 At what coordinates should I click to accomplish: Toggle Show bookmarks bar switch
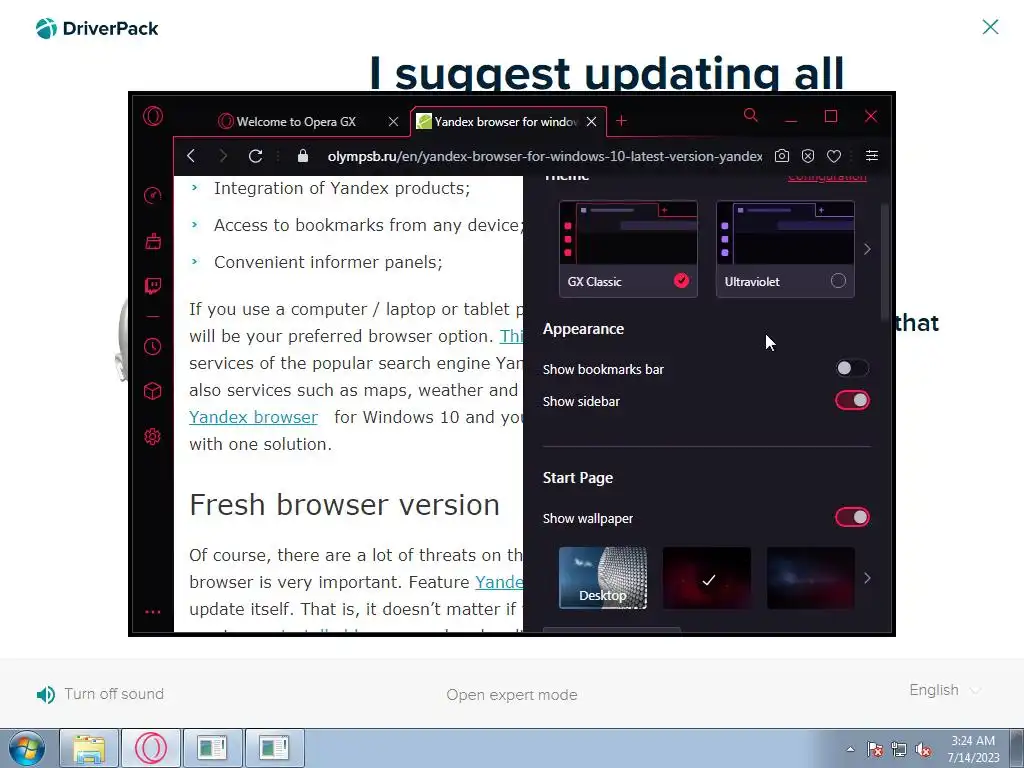tap(852, 368)
